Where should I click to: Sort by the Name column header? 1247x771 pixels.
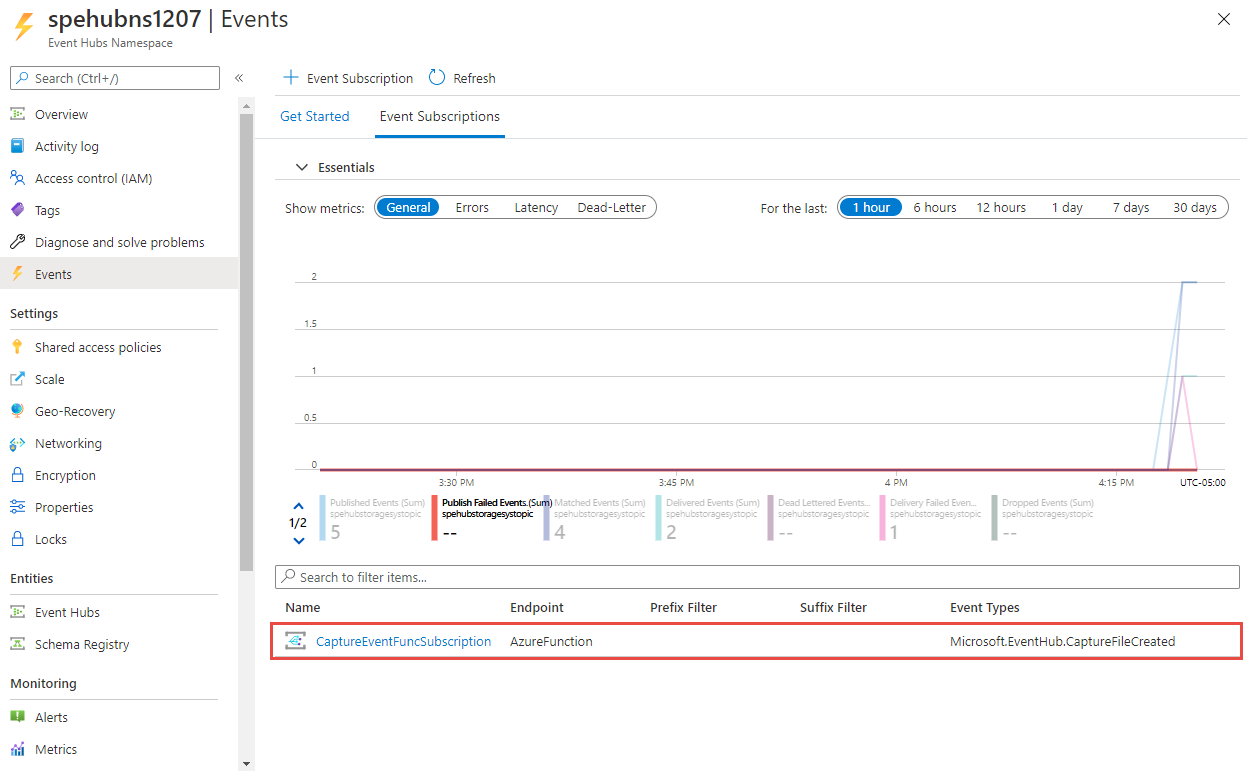click(x=303, y=607)
